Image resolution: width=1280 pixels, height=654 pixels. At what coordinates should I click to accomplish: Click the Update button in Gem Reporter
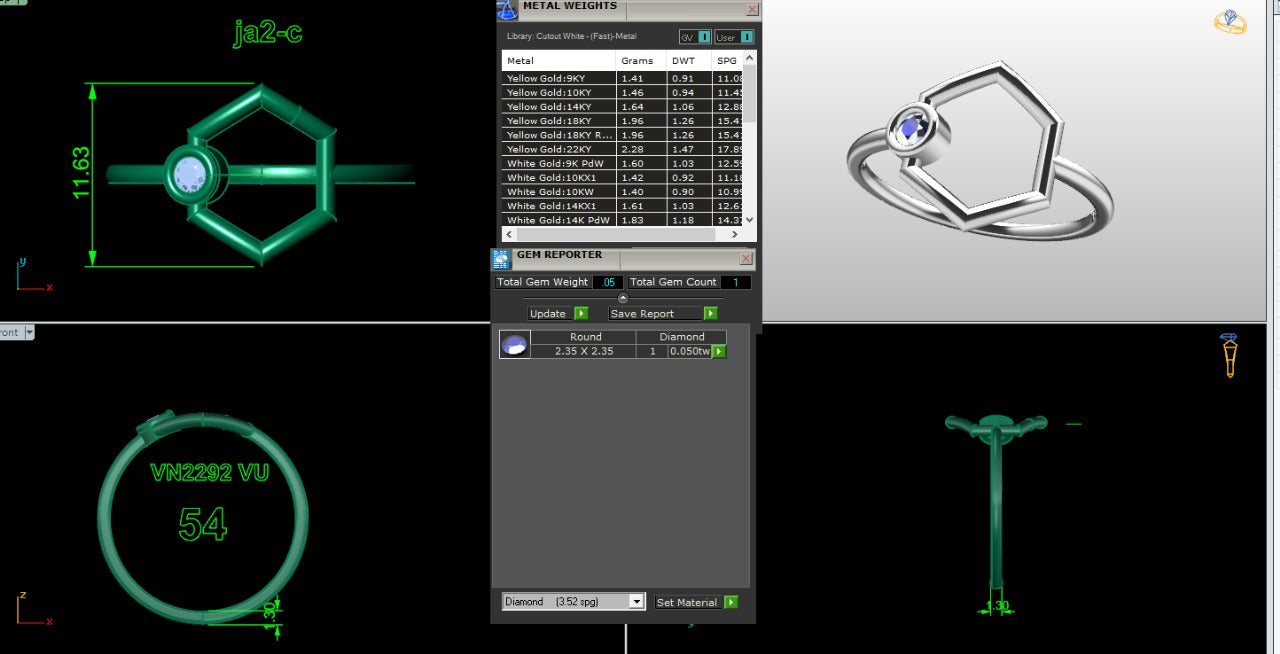tap(548, 313)
